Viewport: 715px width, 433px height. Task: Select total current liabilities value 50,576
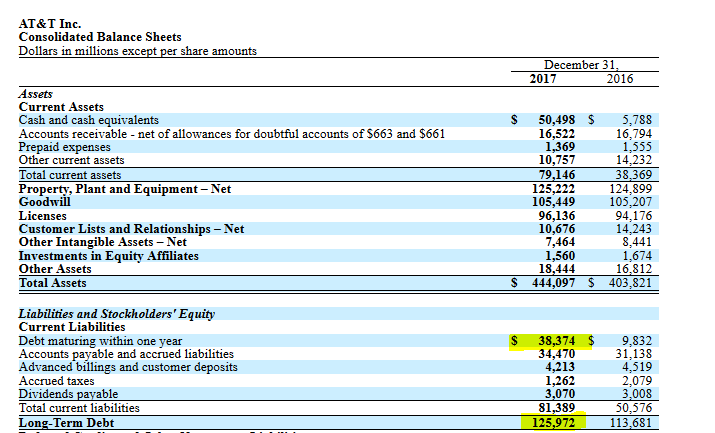click(634, 408)
